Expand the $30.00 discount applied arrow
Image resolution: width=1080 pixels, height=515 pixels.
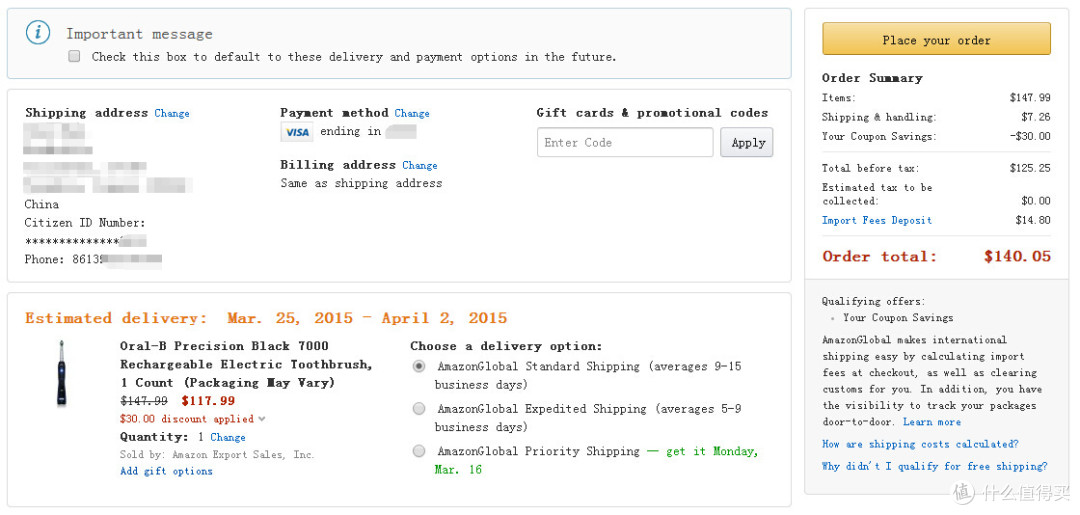click(262, 419)
